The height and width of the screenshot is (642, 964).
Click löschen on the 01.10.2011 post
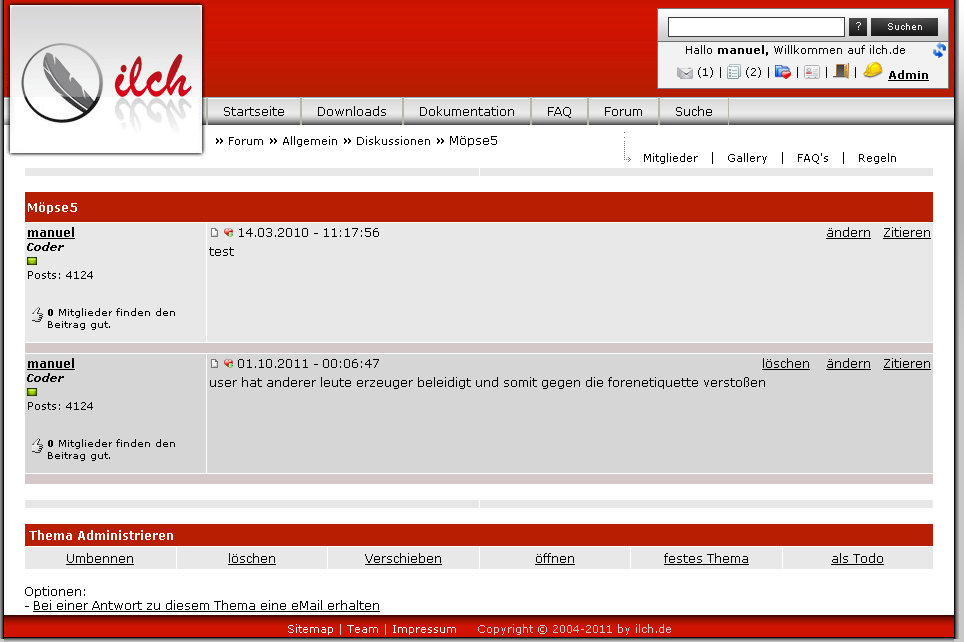[786, 363]
